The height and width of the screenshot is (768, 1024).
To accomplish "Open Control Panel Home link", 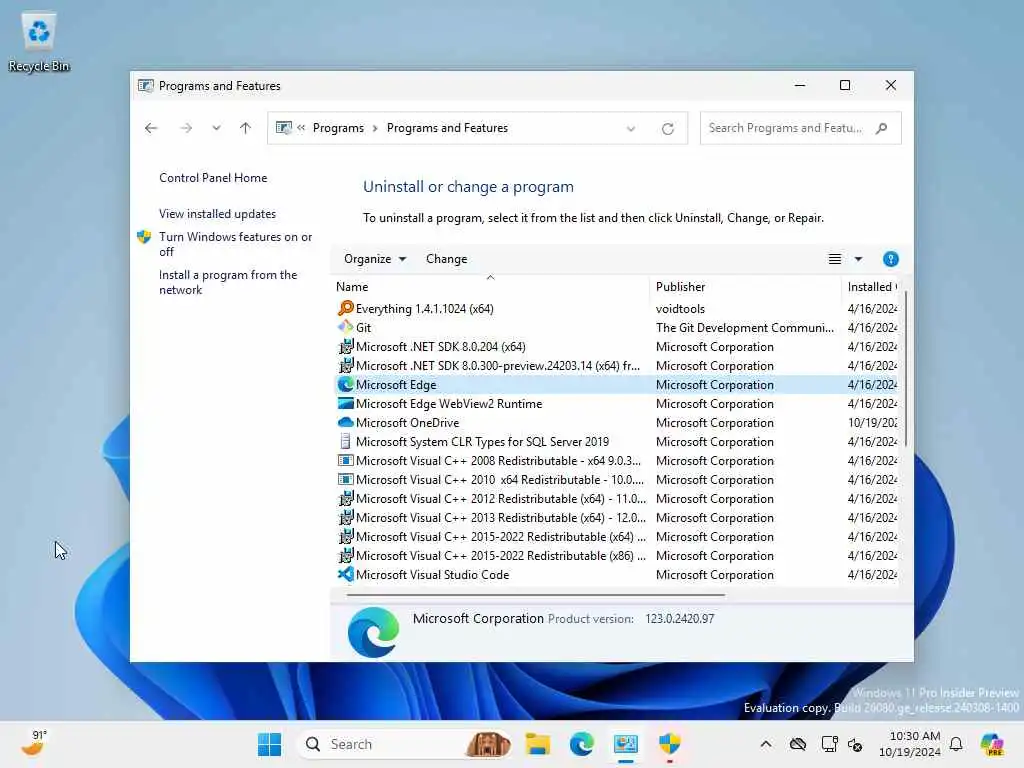I will [213, 178].
